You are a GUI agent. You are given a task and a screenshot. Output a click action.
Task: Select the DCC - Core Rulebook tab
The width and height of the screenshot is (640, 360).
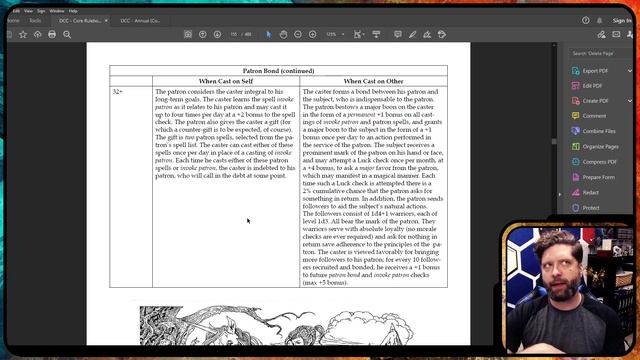(80, 20)
